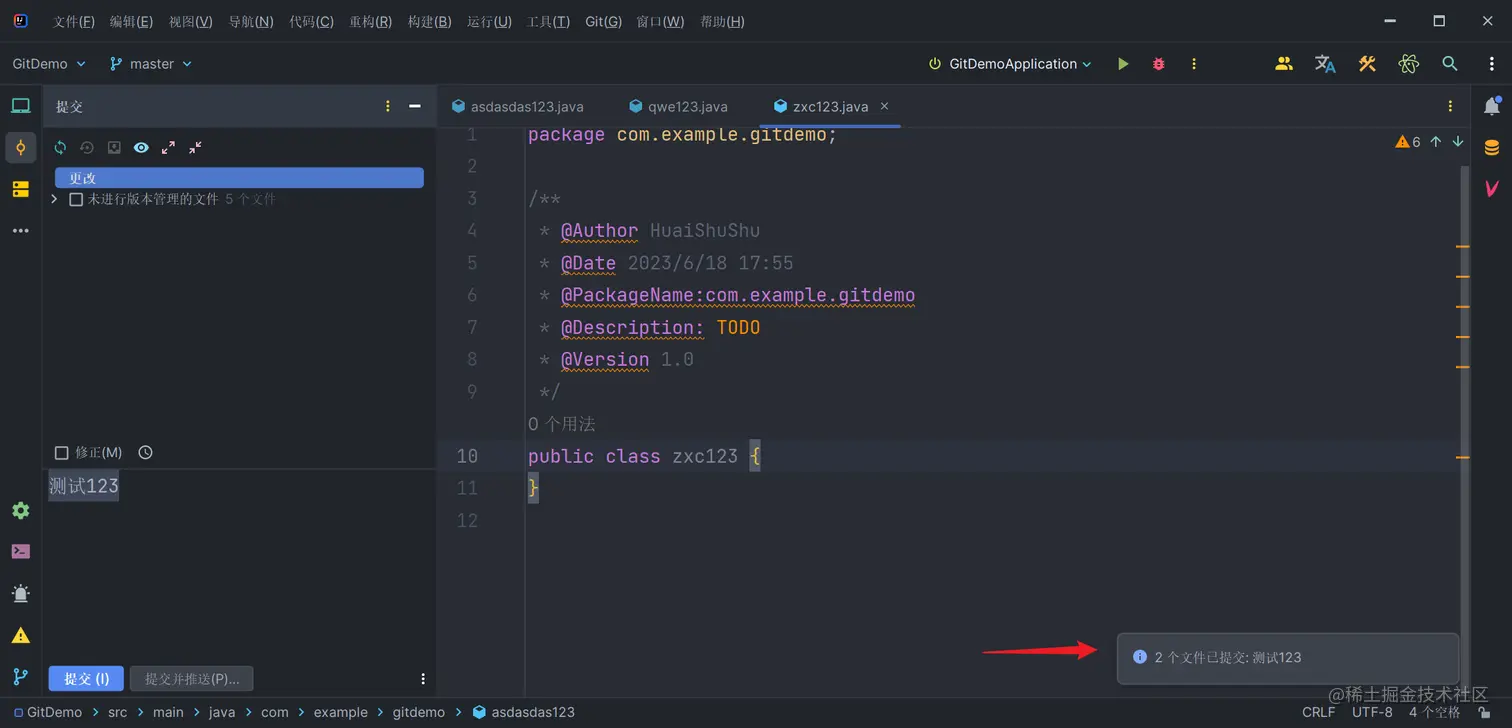Viewport: 1512px width, 728px height.
Task: Open the Terminal tool window
Action: (20, 552)
